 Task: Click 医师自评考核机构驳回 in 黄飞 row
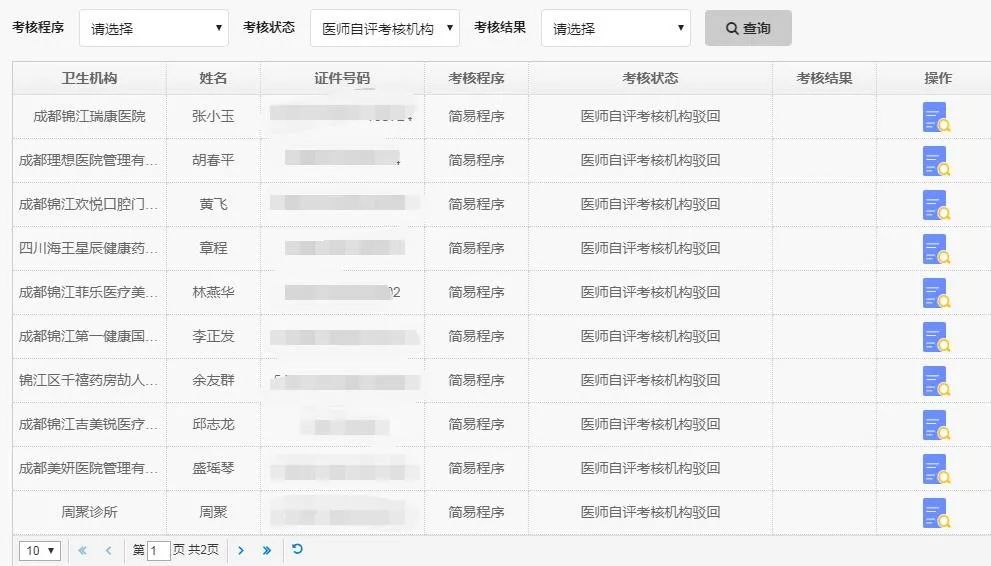(650, 205)
